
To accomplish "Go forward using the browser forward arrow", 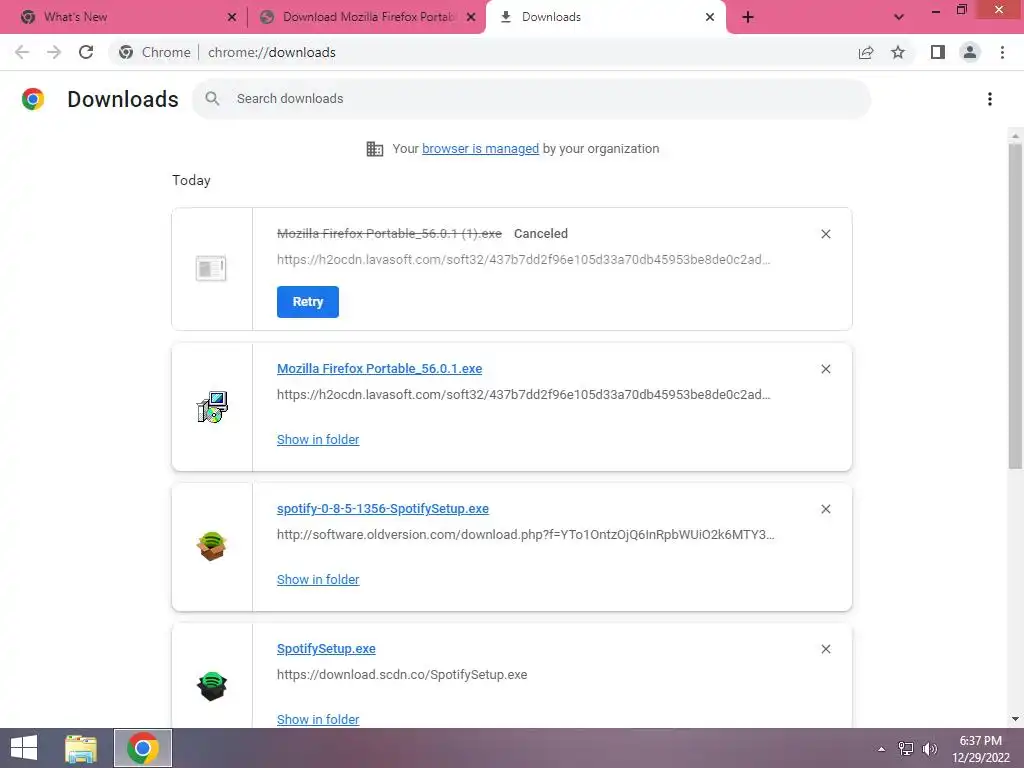I will coord(54,52).
